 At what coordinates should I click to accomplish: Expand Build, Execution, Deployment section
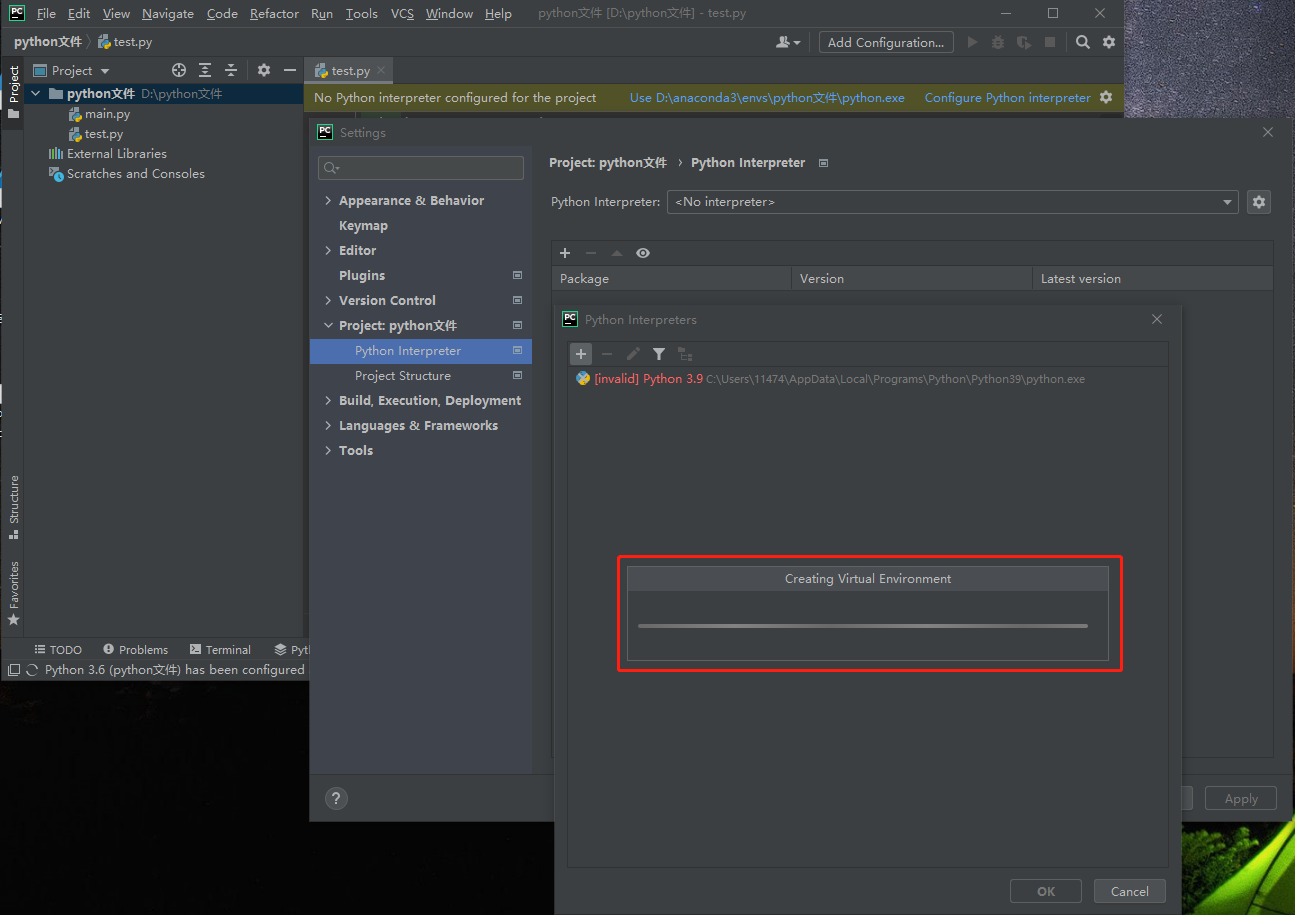point(328,401)
